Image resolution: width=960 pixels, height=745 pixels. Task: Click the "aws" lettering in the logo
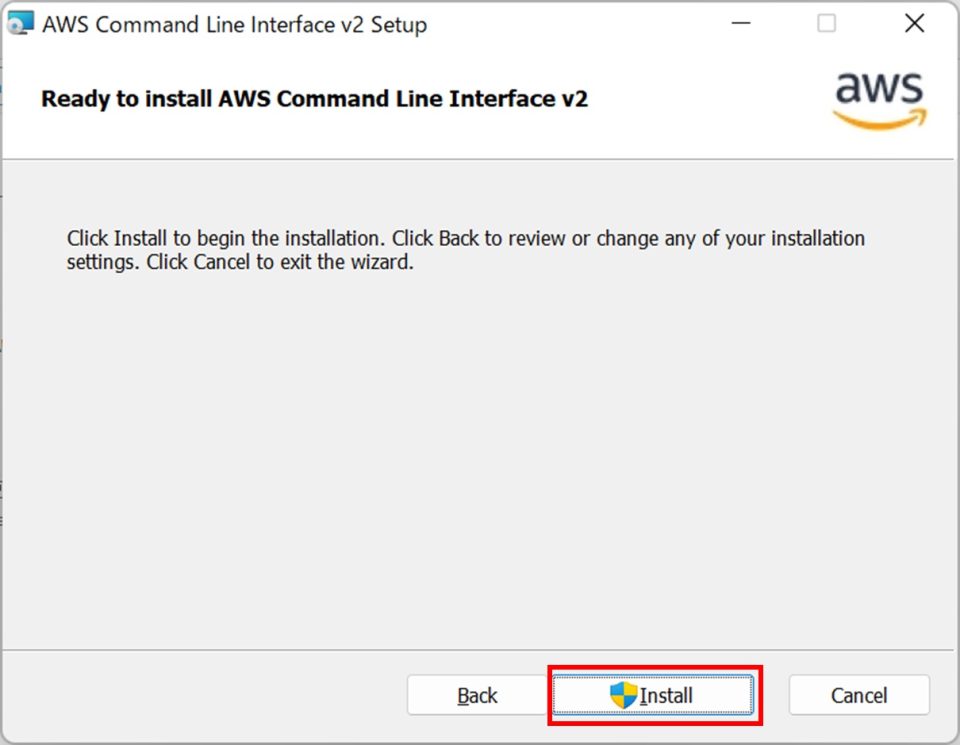(x=880, y=89)
